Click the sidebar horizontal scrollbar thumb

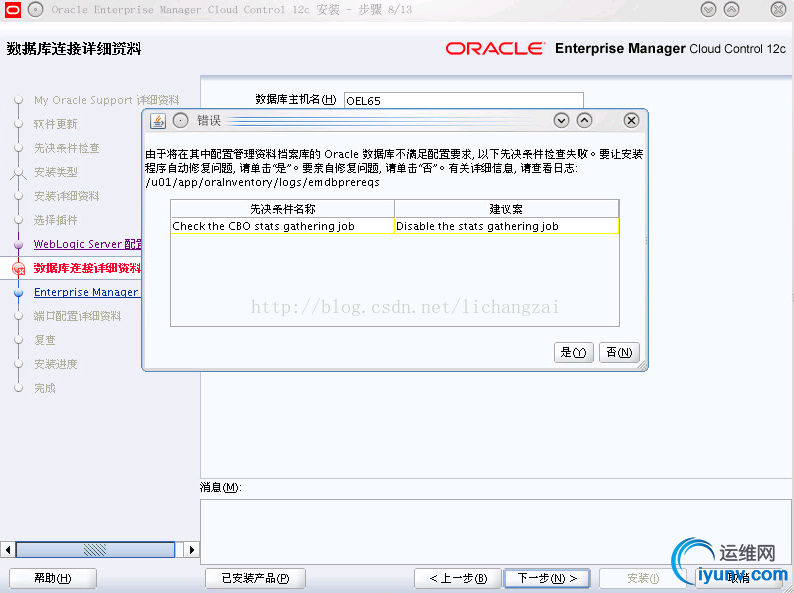95,549
